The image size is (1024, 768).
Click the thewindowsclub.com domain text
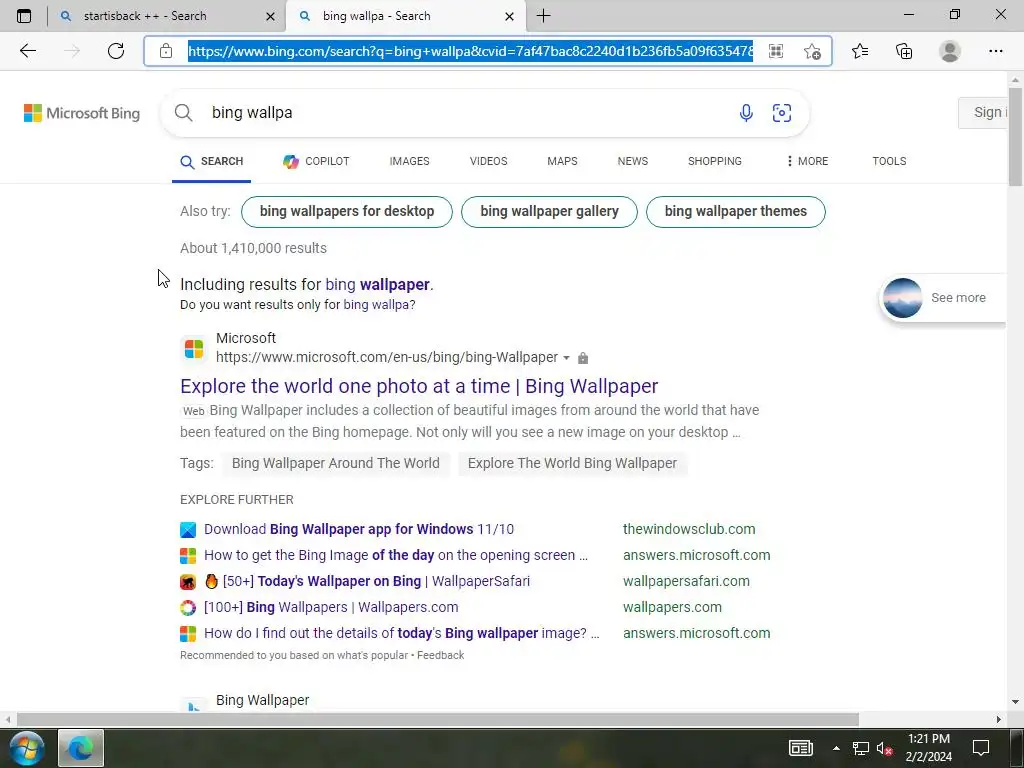click(689, 529)
